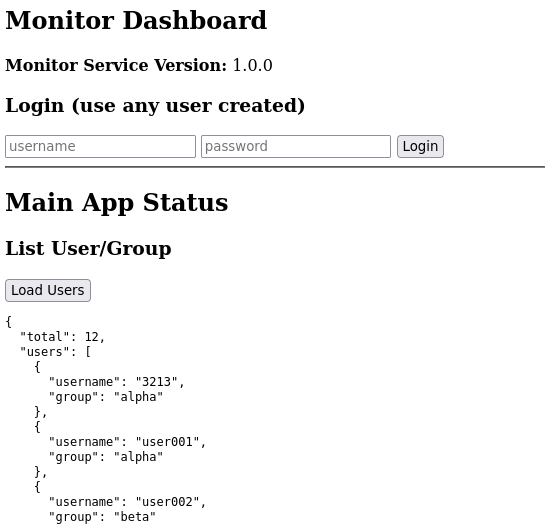Click the 1.0.0 version number
Screen dimensions: 549x525
[x=252, y=65]
